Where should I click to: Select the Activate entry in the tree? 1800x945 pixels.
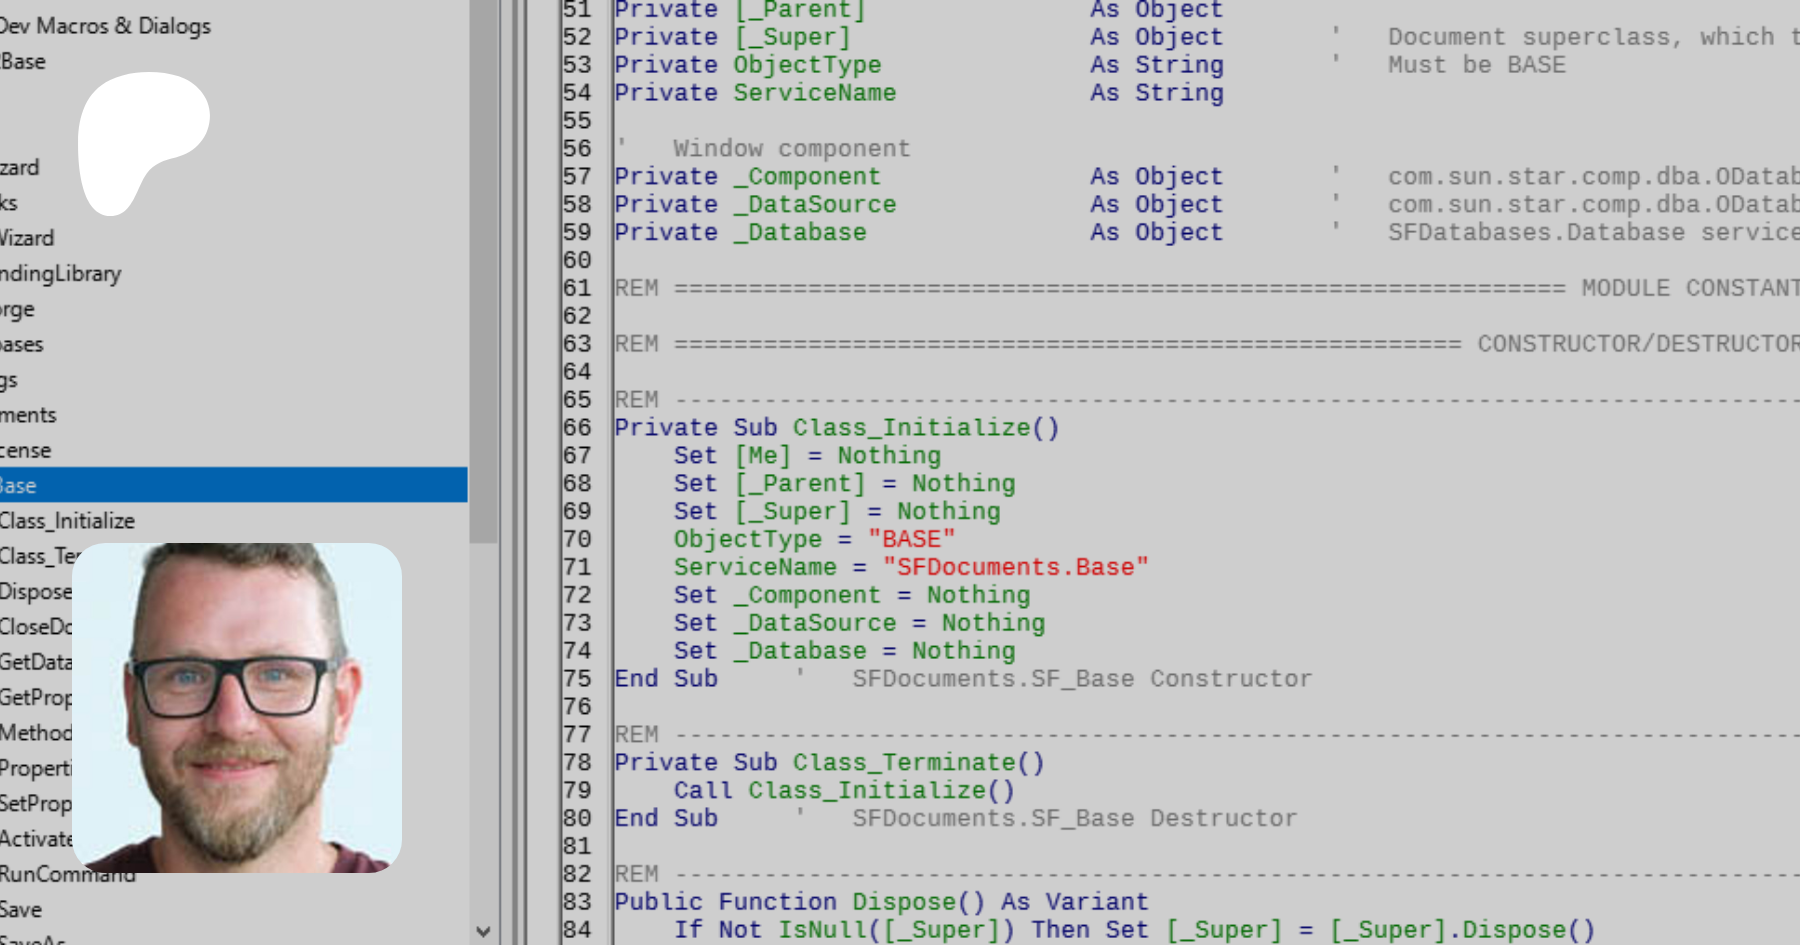point(35,839)
